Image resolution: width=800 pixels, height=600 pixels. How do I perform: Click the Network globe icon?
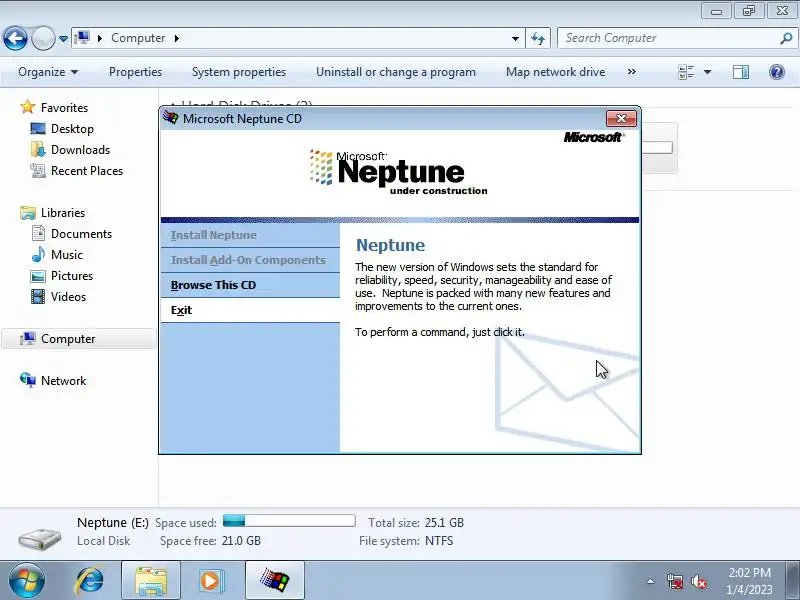(28, 380)
